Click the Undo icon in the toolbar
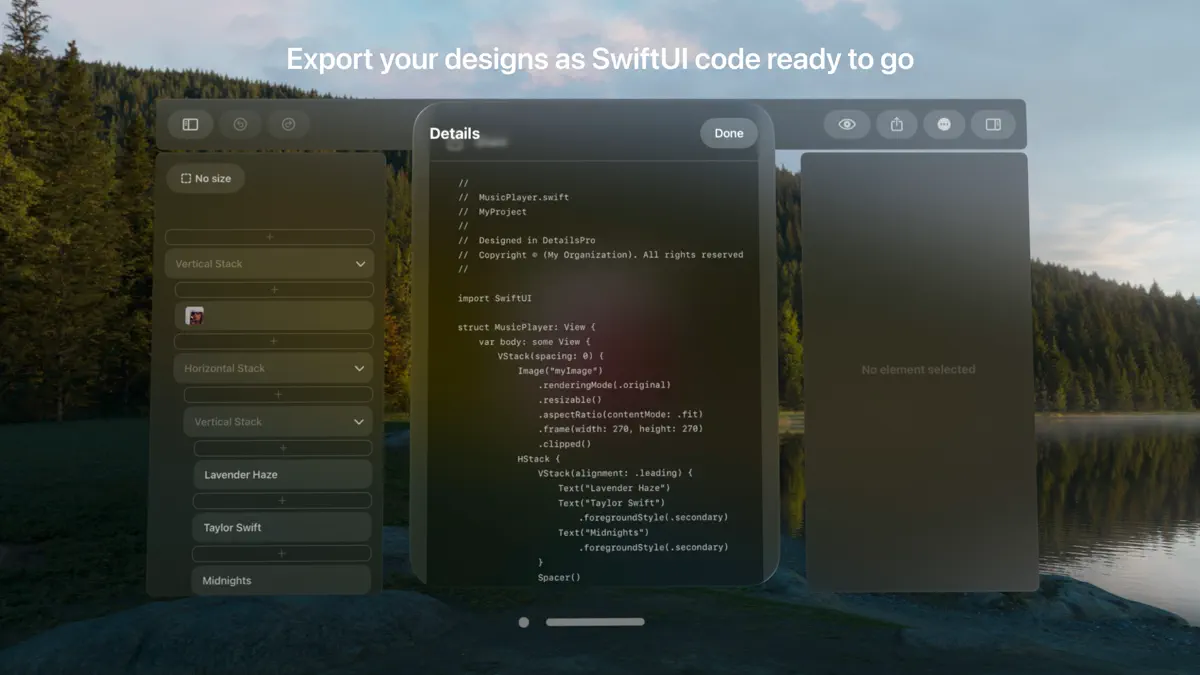Screen dimensions: 1200x675 239,124
